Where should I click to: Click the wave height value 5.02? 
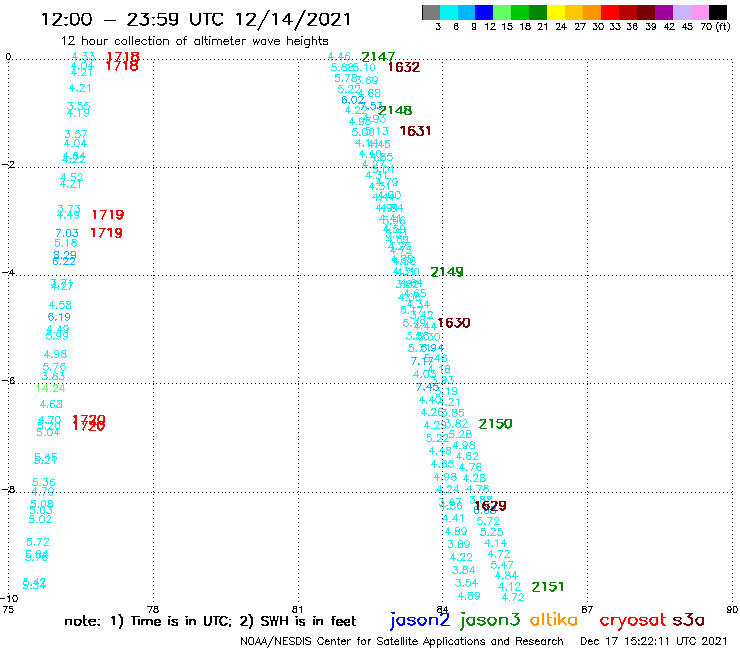(x=40, y=520)
